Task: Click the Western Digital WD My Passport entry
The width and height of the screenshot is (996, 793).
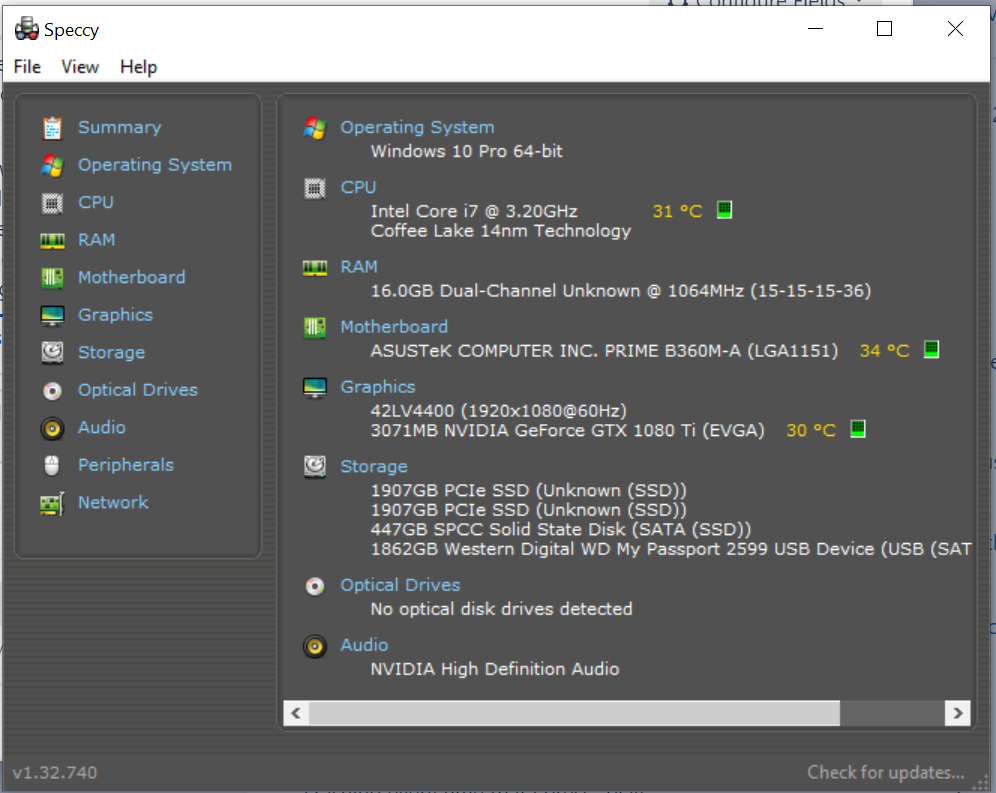Action: [x=671, y=550]
